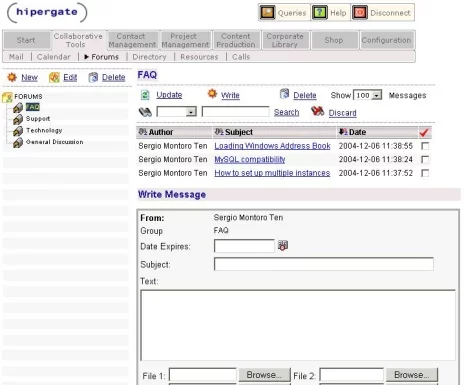Image resolution: width=475 pixels, height=385 pixels.
Task: Open the calendar picker beside Date Expires
Action: 283,246
